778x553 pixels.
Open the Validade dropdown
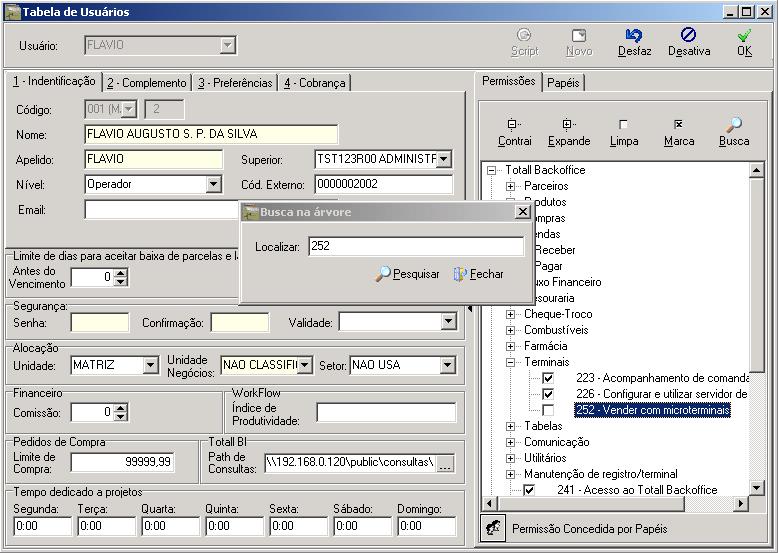448,321
